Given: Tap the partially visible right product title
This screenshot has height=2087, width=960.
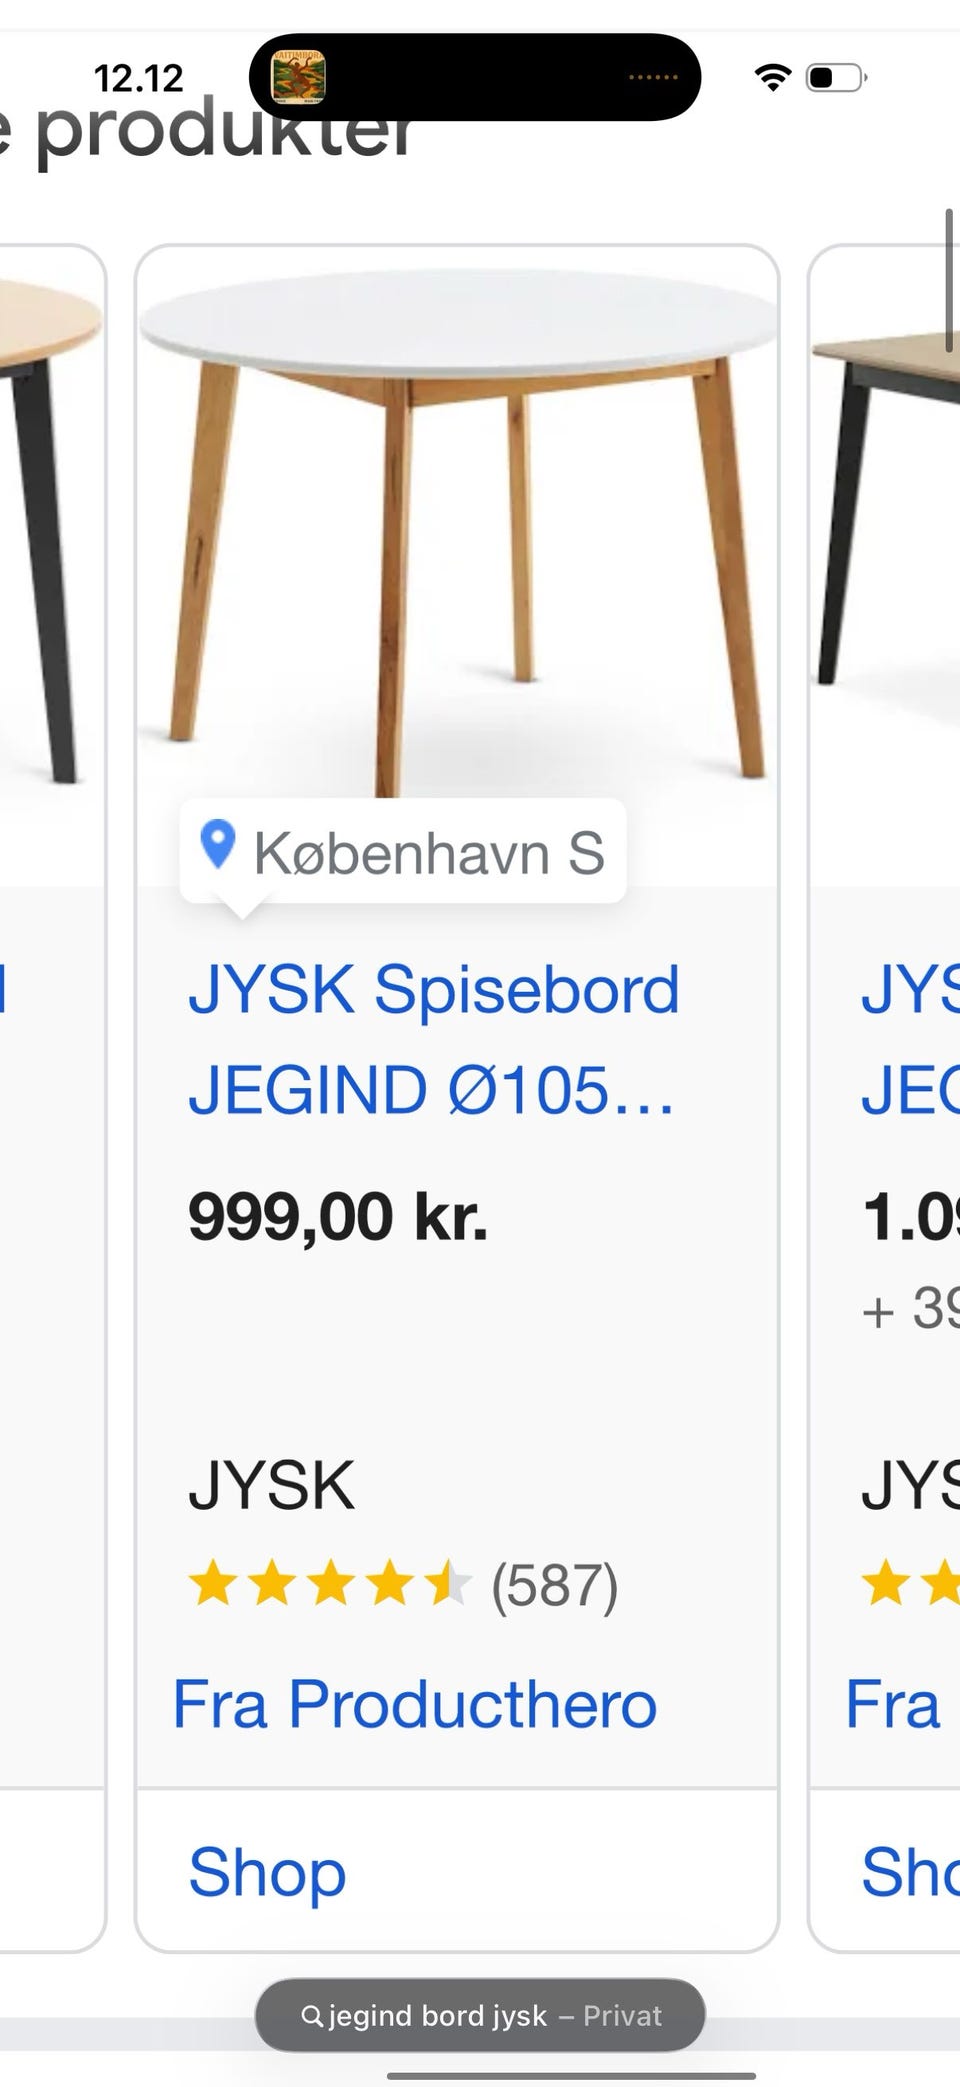Looking at the screenshot, I should pos(910,1039).
